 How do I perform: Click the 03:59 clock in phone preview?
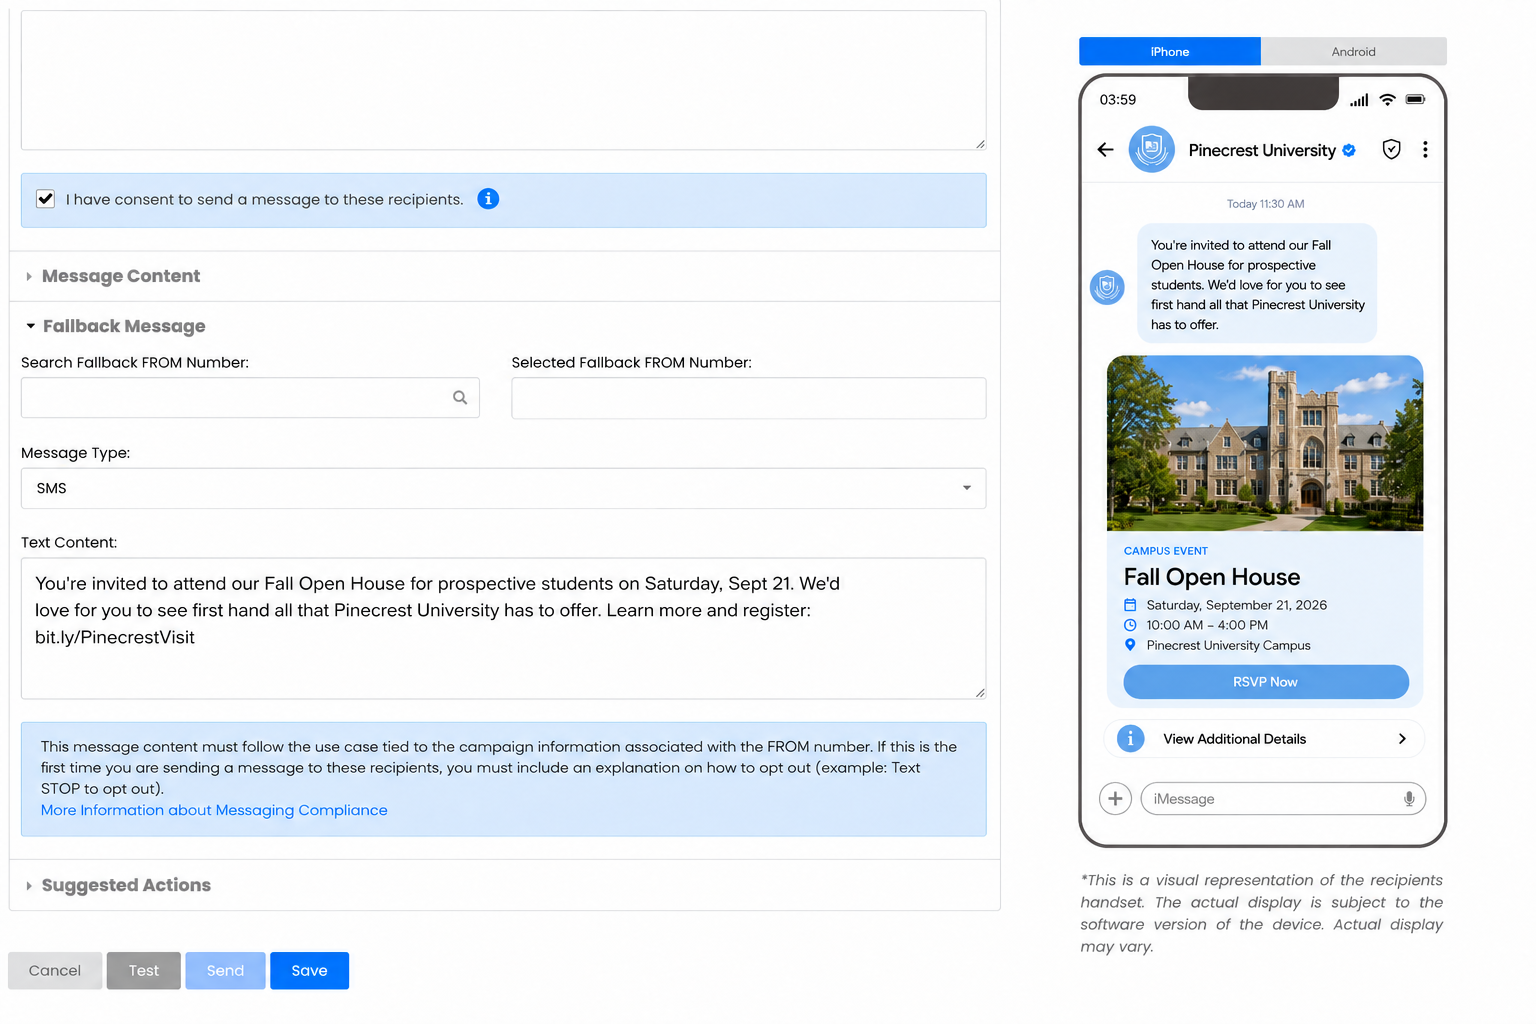[x=1118, y=100]
